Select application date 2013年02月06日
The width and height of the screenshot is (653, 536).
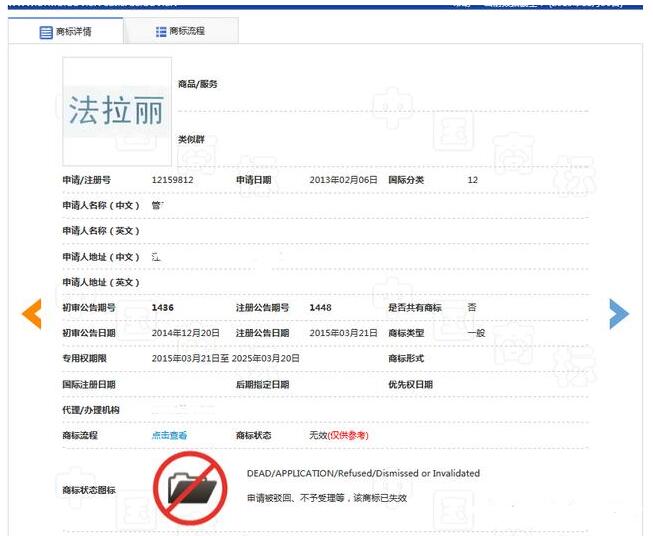[x=344, y=180]
